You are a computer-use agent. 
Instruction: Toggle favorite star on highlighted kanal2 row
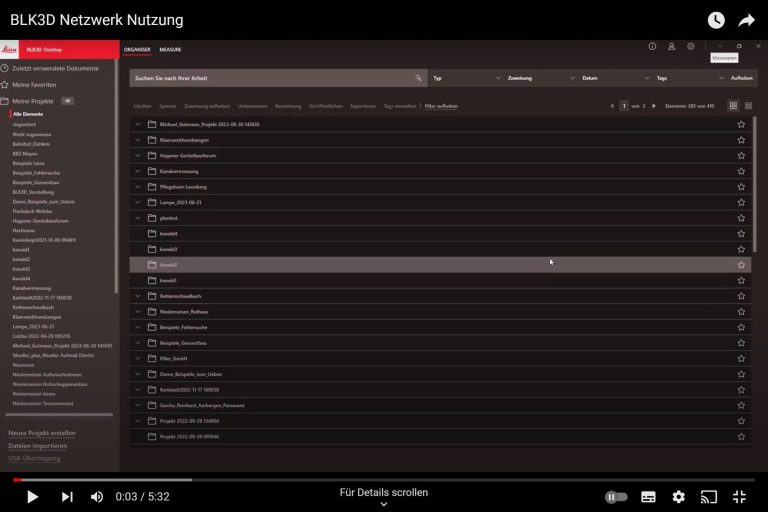[741, 265]
